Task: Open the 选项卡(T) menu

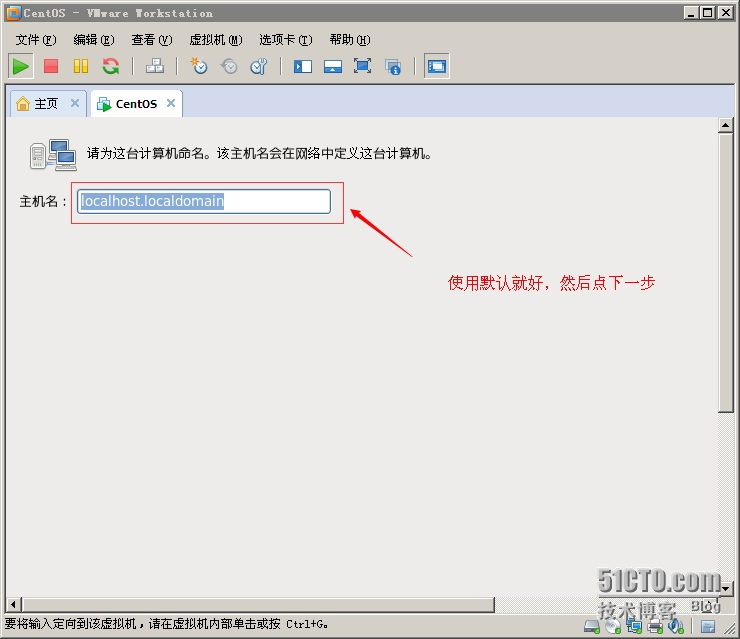Action: pos(286,40)
